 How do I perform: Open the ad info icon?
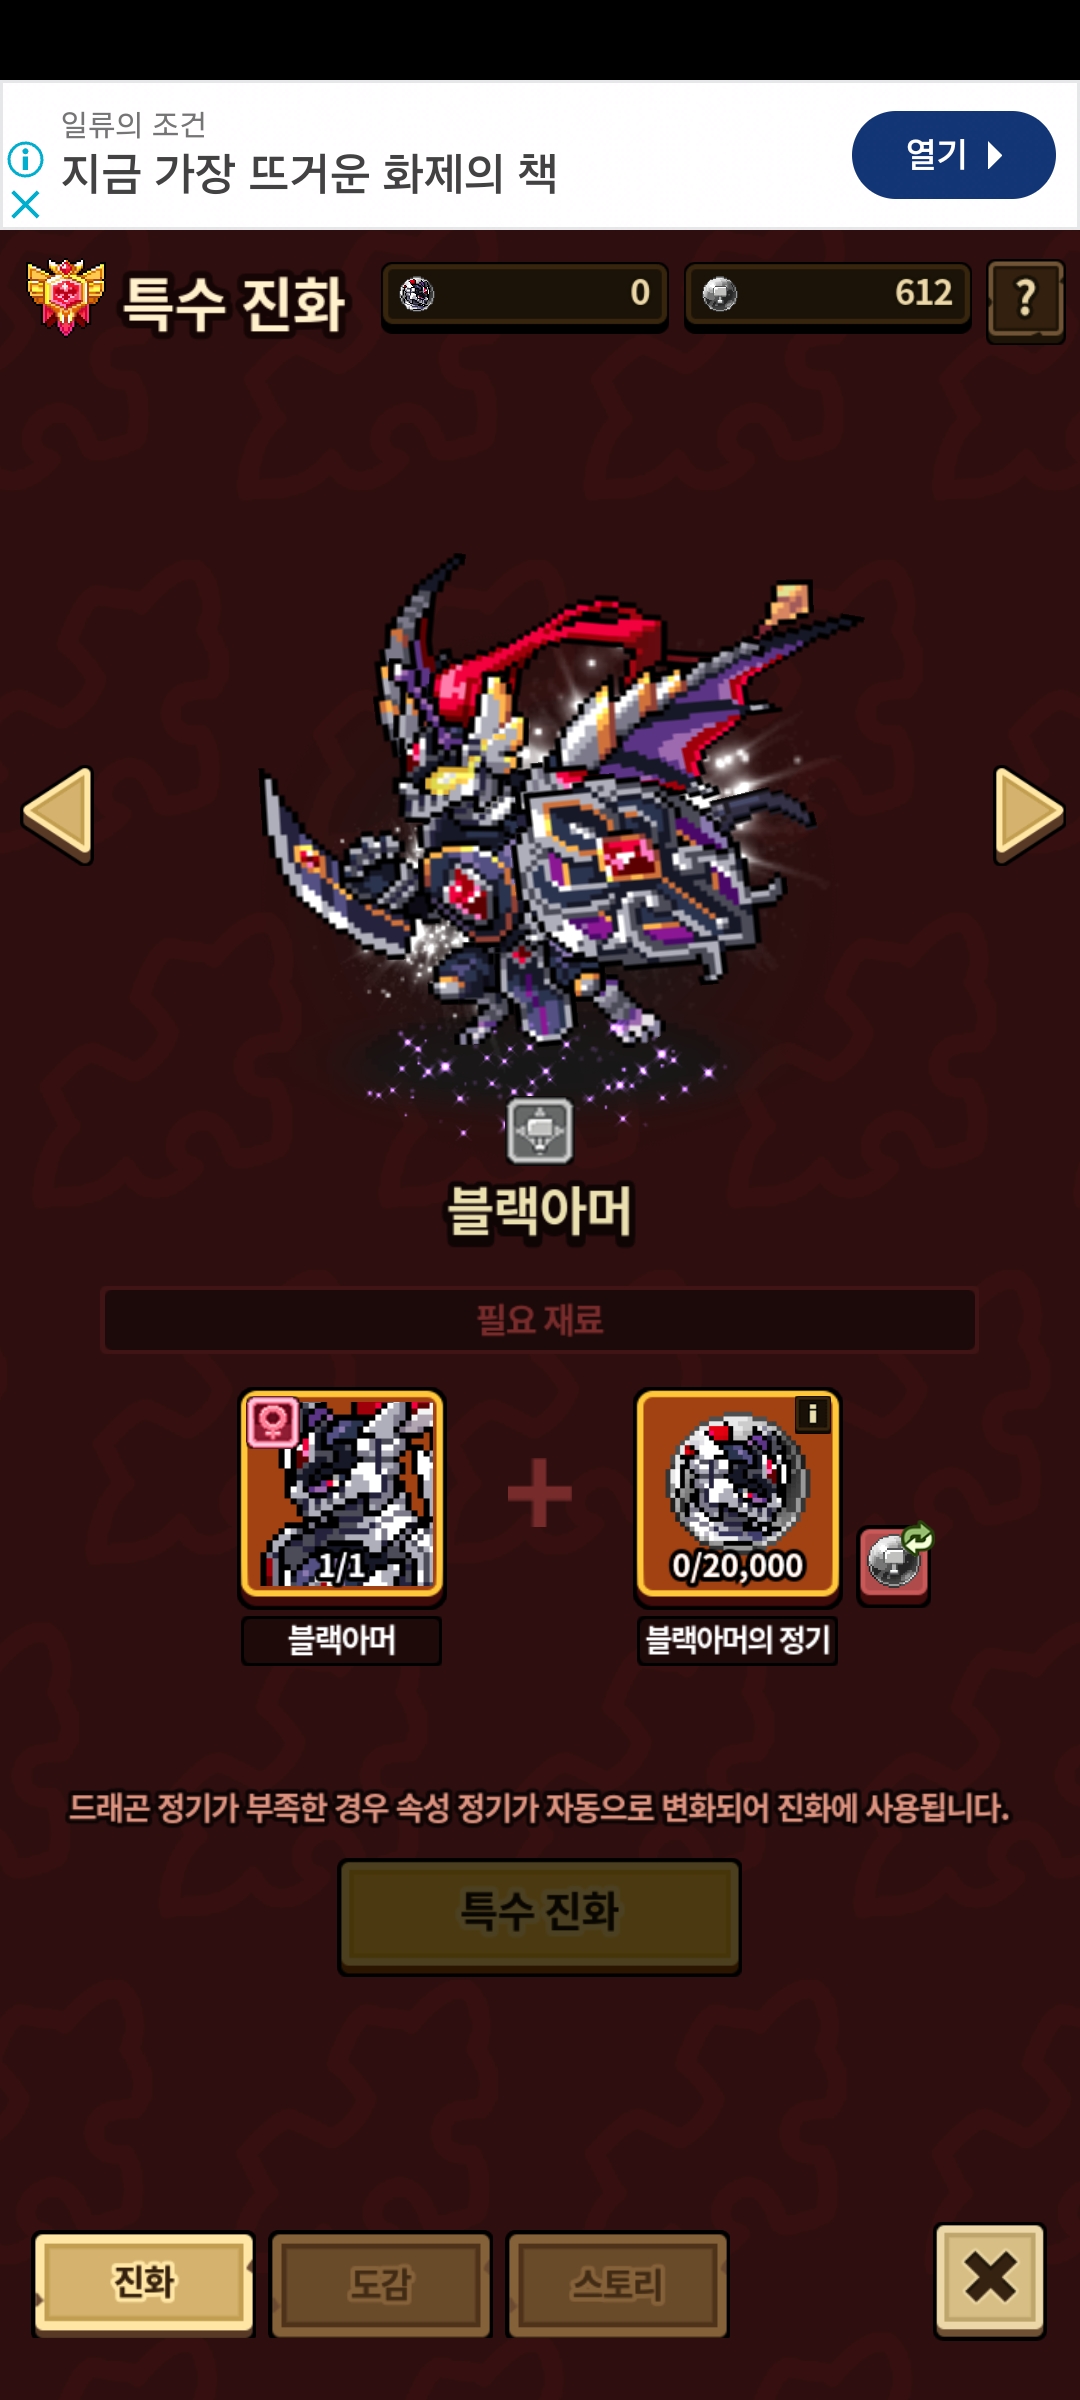(x=25, y=159)
